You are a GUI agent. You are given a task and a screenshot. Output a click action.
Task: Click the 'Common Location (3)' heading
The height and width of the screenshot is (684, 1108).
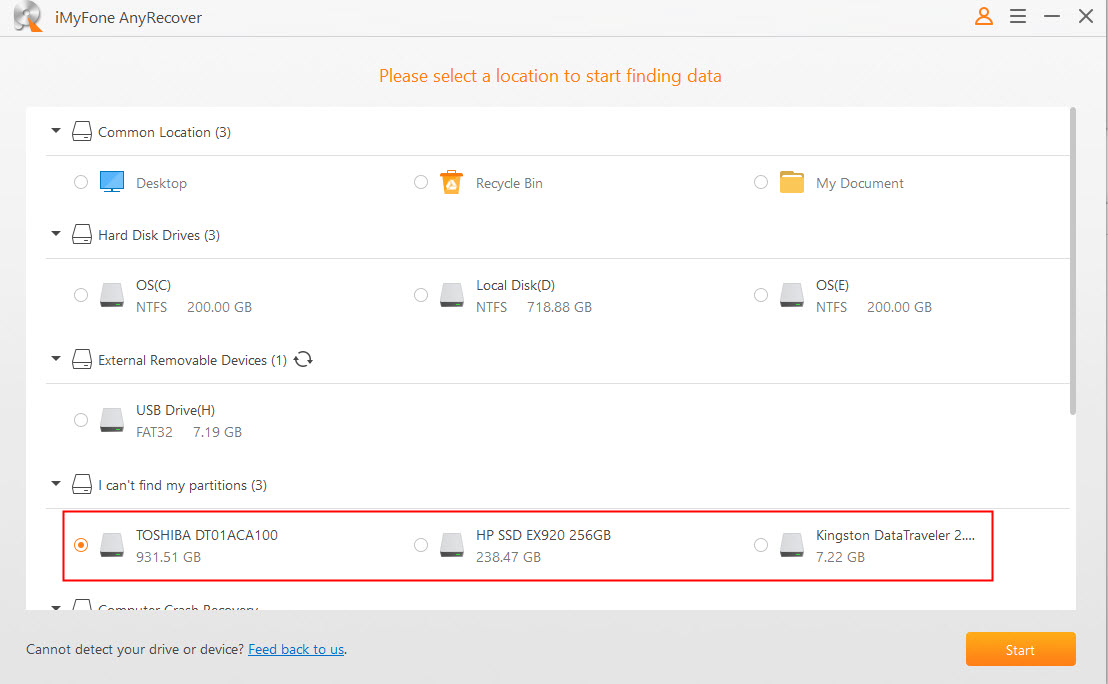point(165,132)
